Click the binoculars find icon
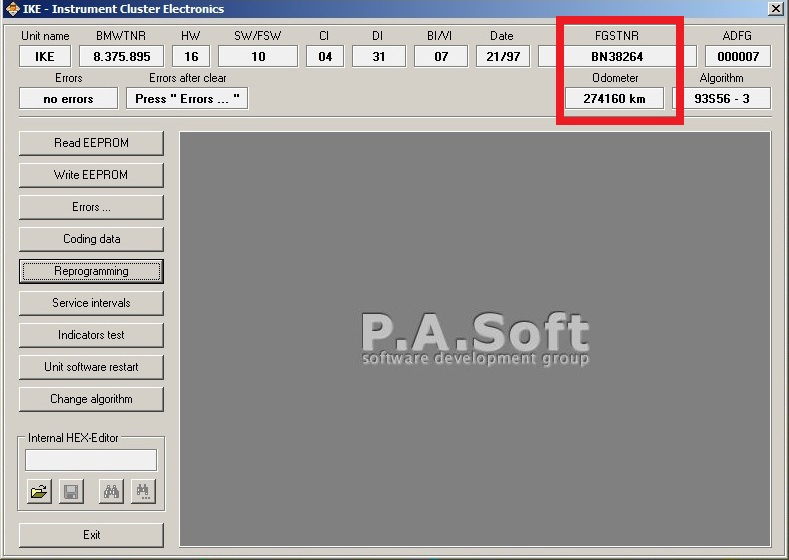The width and height of the screenshot is (789, 560). point(111,491)
